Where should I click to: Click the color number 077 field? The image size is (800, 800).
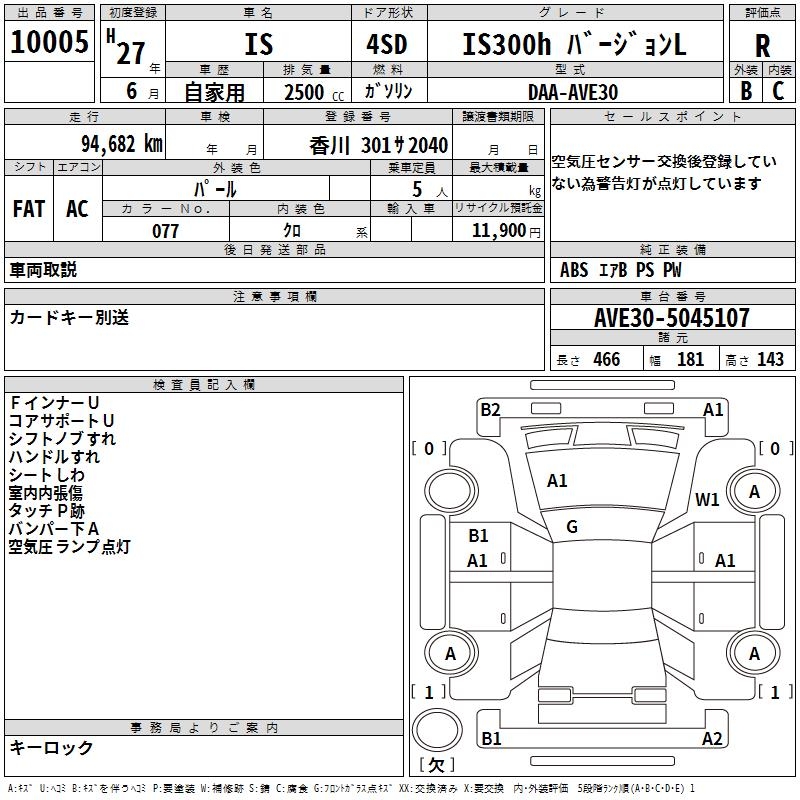[x=165, y=231]
